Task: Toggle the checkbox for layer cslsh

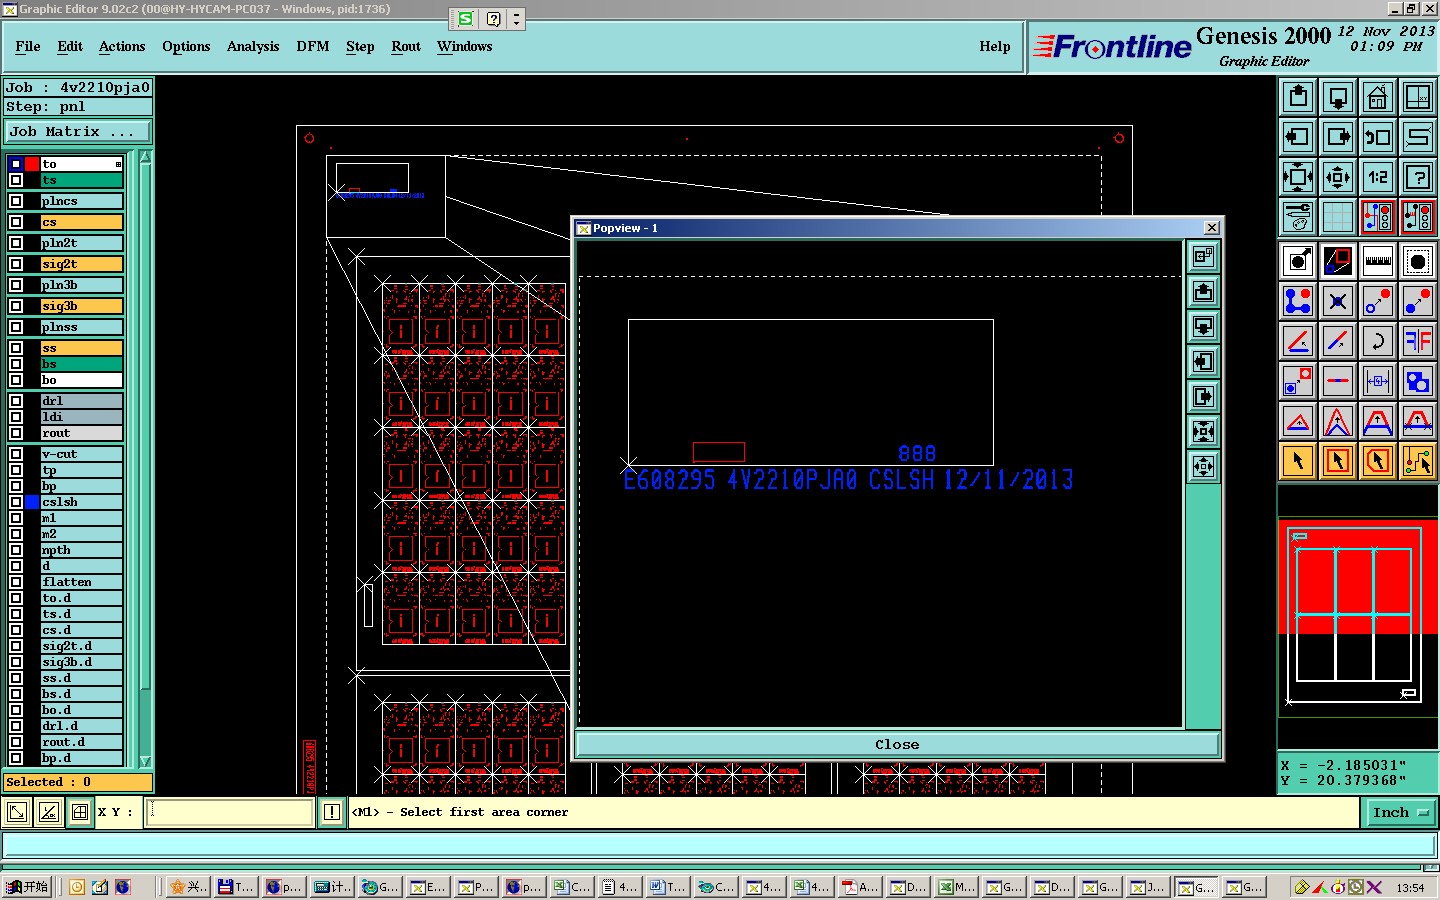Action: coord(16,502)
